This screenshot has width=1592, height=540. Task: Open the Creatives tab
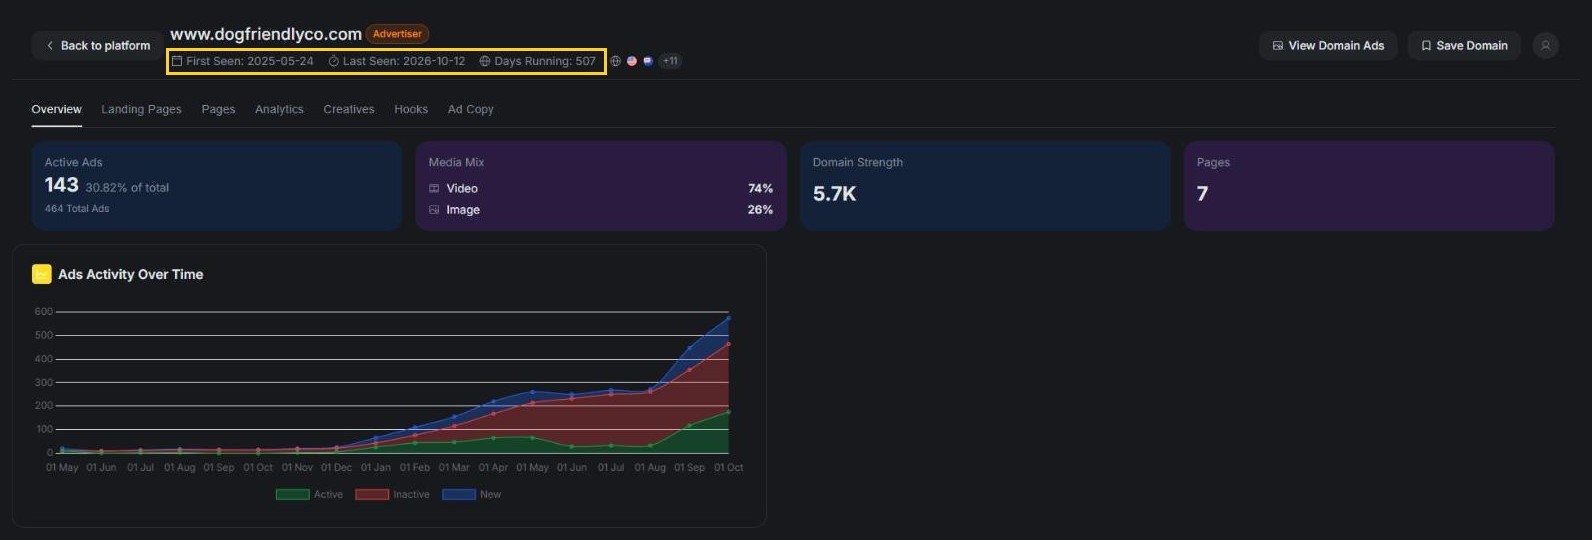tap(349, 109)
